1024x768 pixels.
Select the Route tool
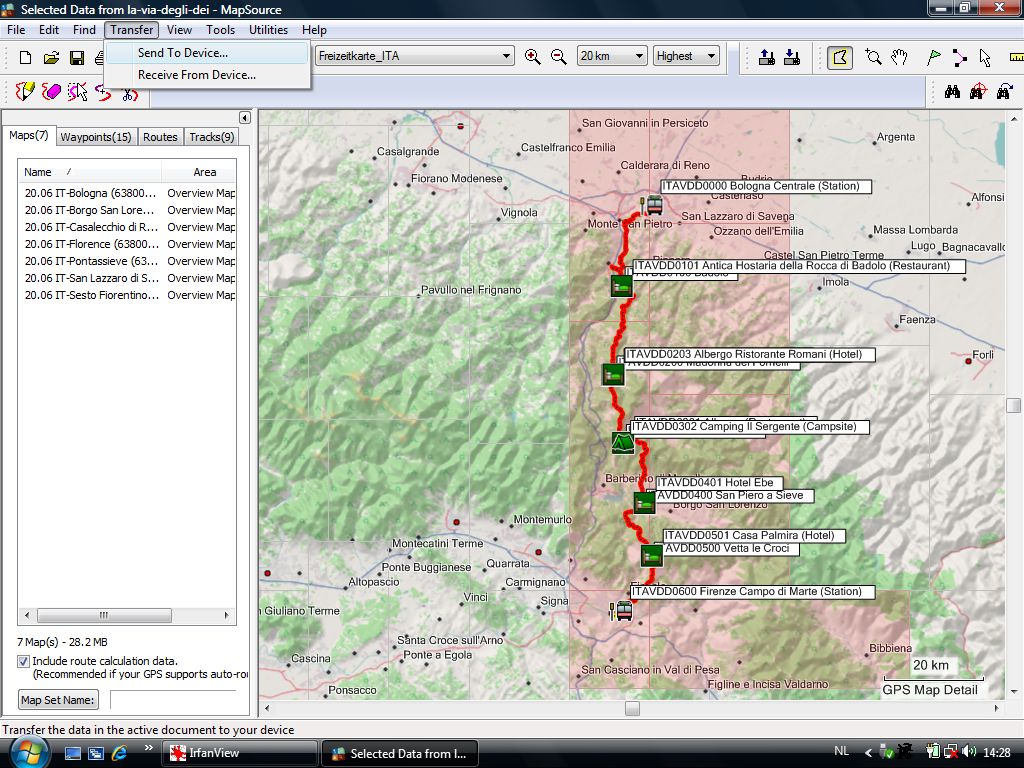[x=960, y=57]
